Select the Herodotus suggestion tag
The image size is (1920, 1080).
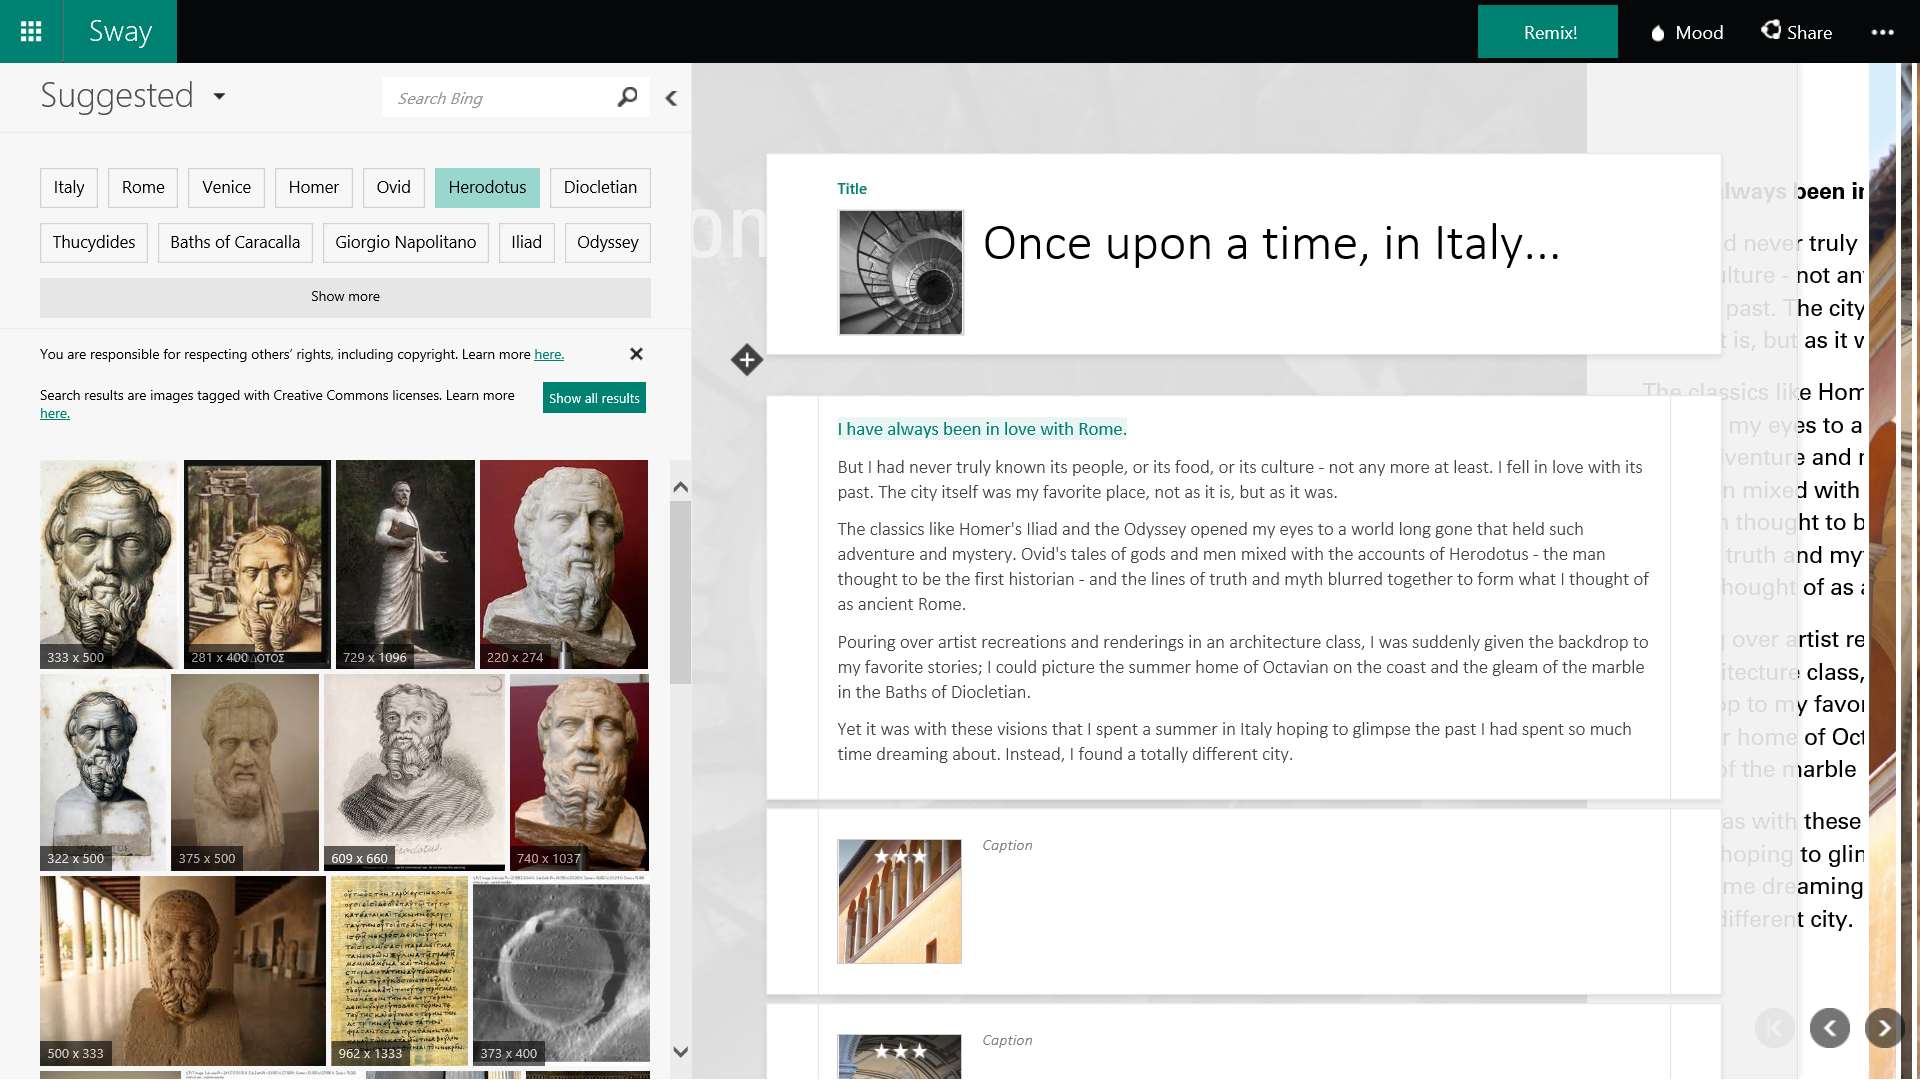(x=487, y=187)
